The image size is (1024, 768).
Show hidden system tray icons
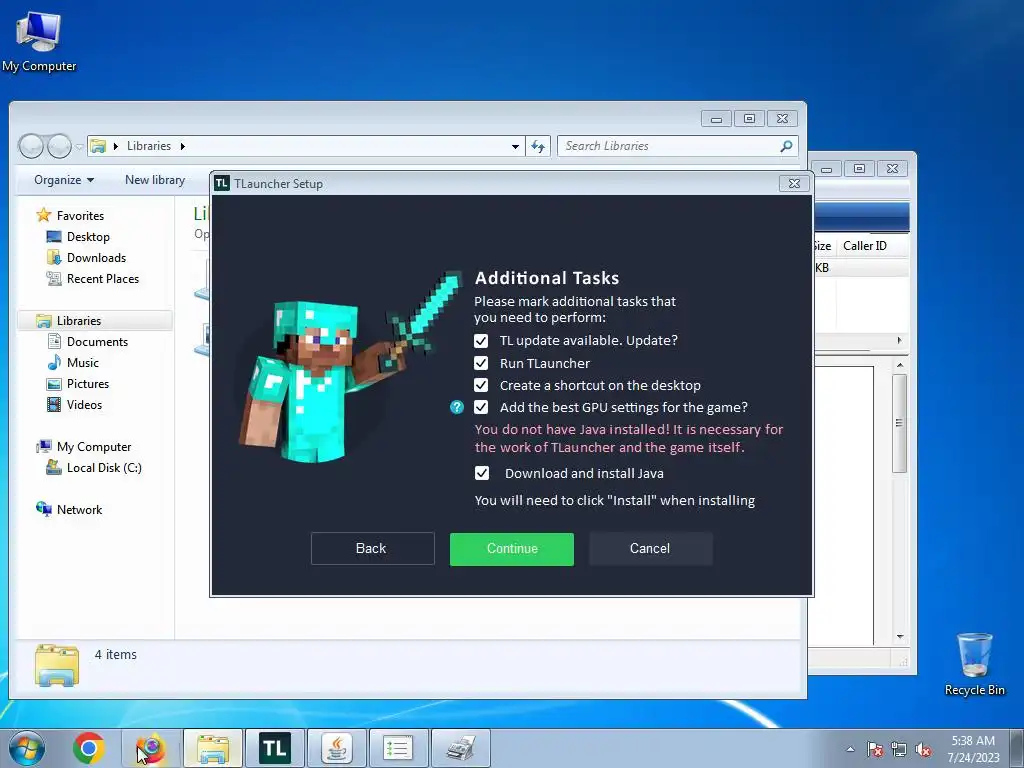[850, 749]
